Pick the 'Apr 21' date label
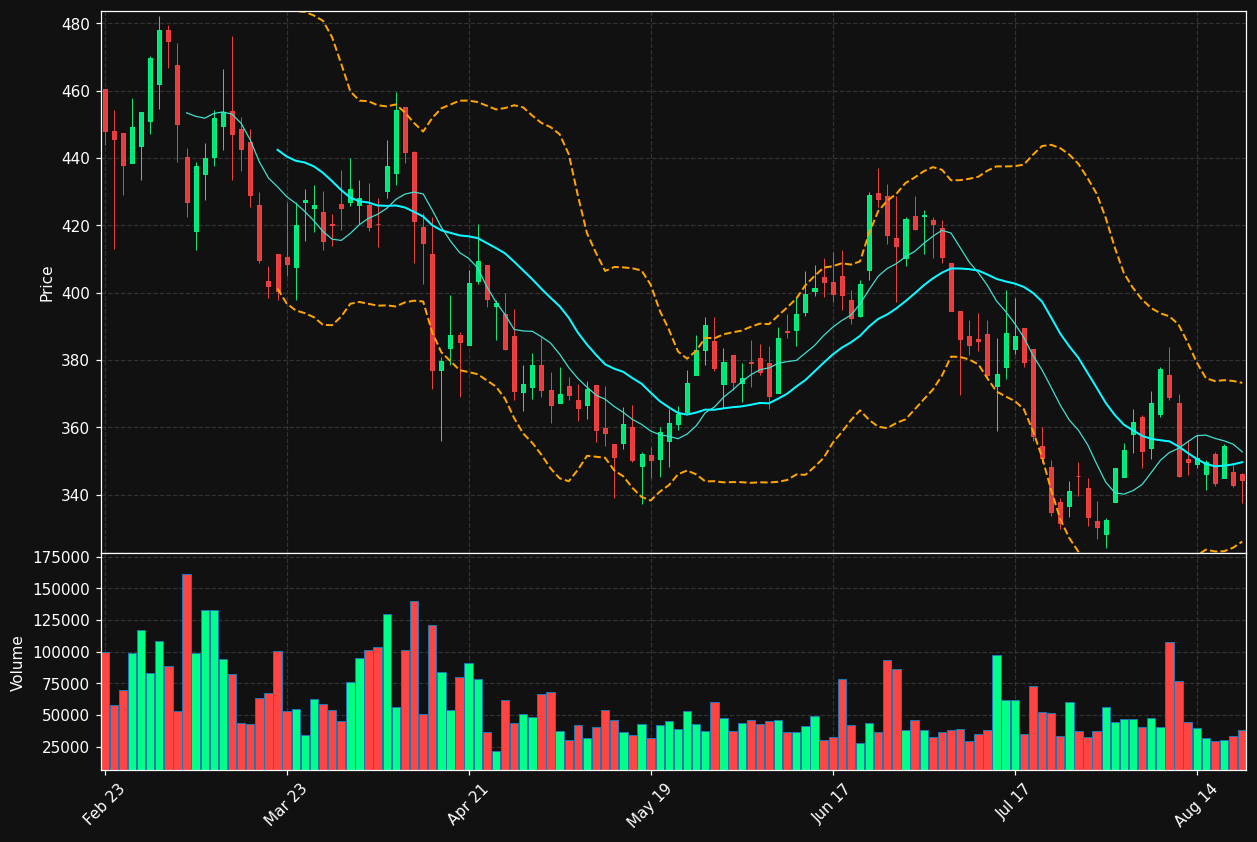This screenshot has height=842, width=1257. [x=468, y=804]
